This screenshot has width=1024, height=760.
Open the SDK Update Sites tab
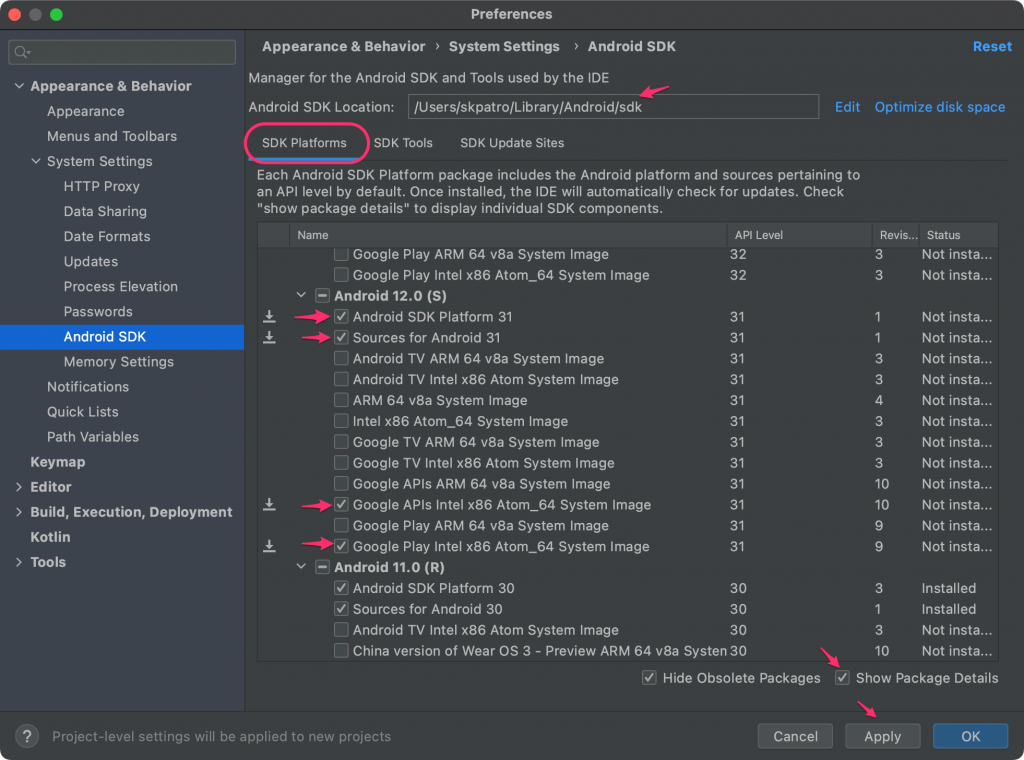tap(512, 143)
